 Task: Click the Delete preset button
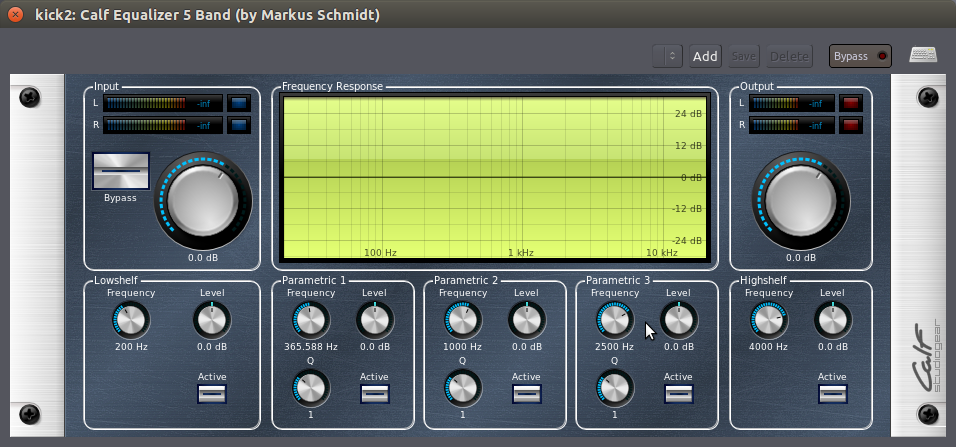click(x=790, y=56)
